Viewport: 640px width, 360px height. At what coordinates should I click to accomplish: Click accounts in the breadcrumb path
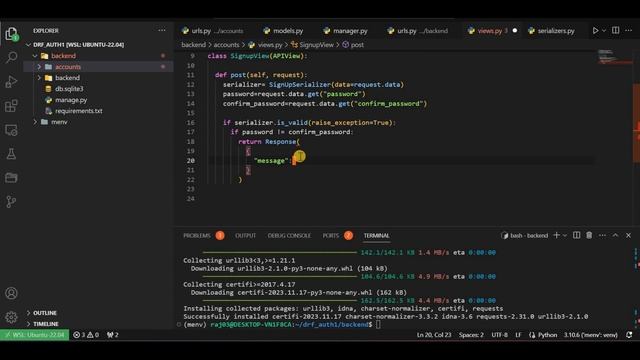point(226,44)
